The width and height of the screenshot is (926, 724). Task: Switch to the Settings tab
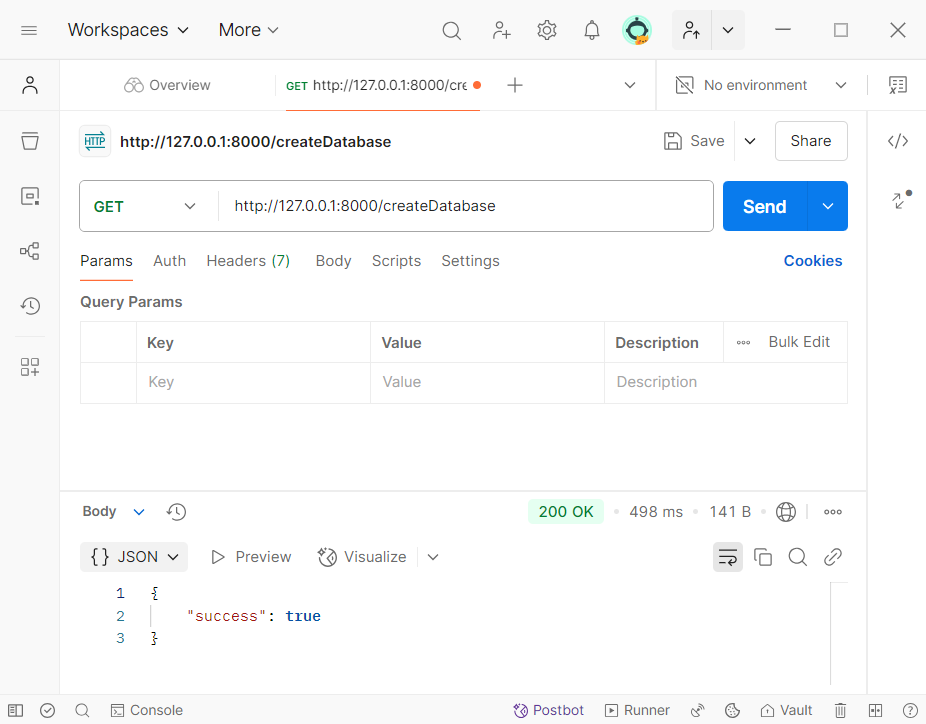pos(470,261)
